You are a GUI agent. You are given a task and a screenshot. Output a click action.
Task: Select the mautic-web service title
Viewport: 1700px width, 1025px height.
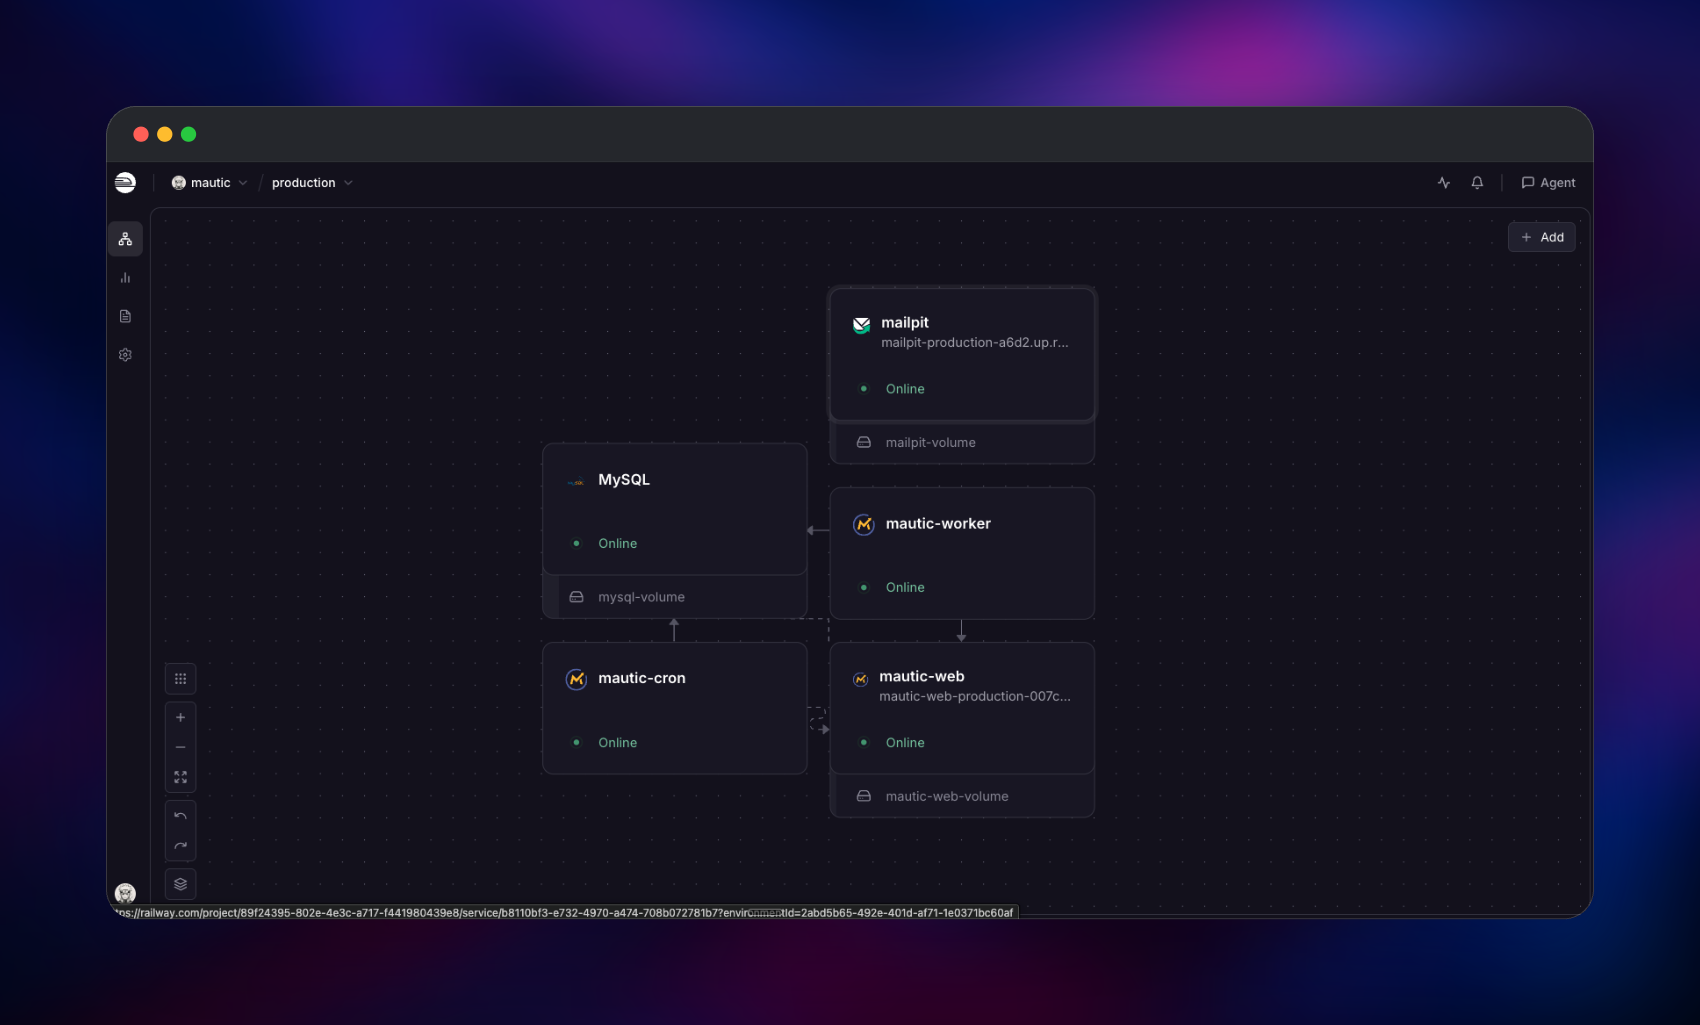tap(922, 676)
